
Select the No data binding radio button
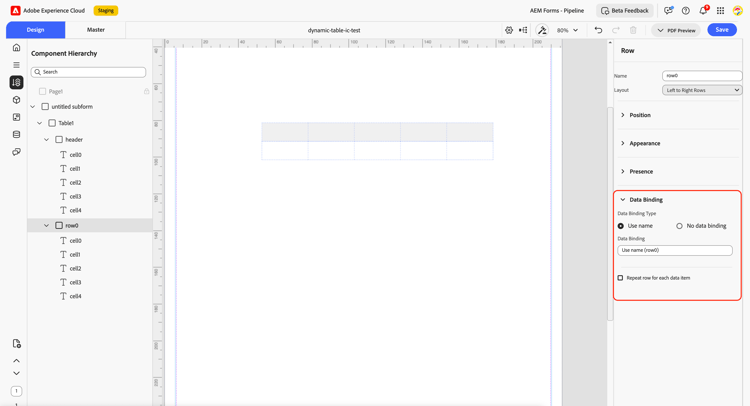click(679, 226)
